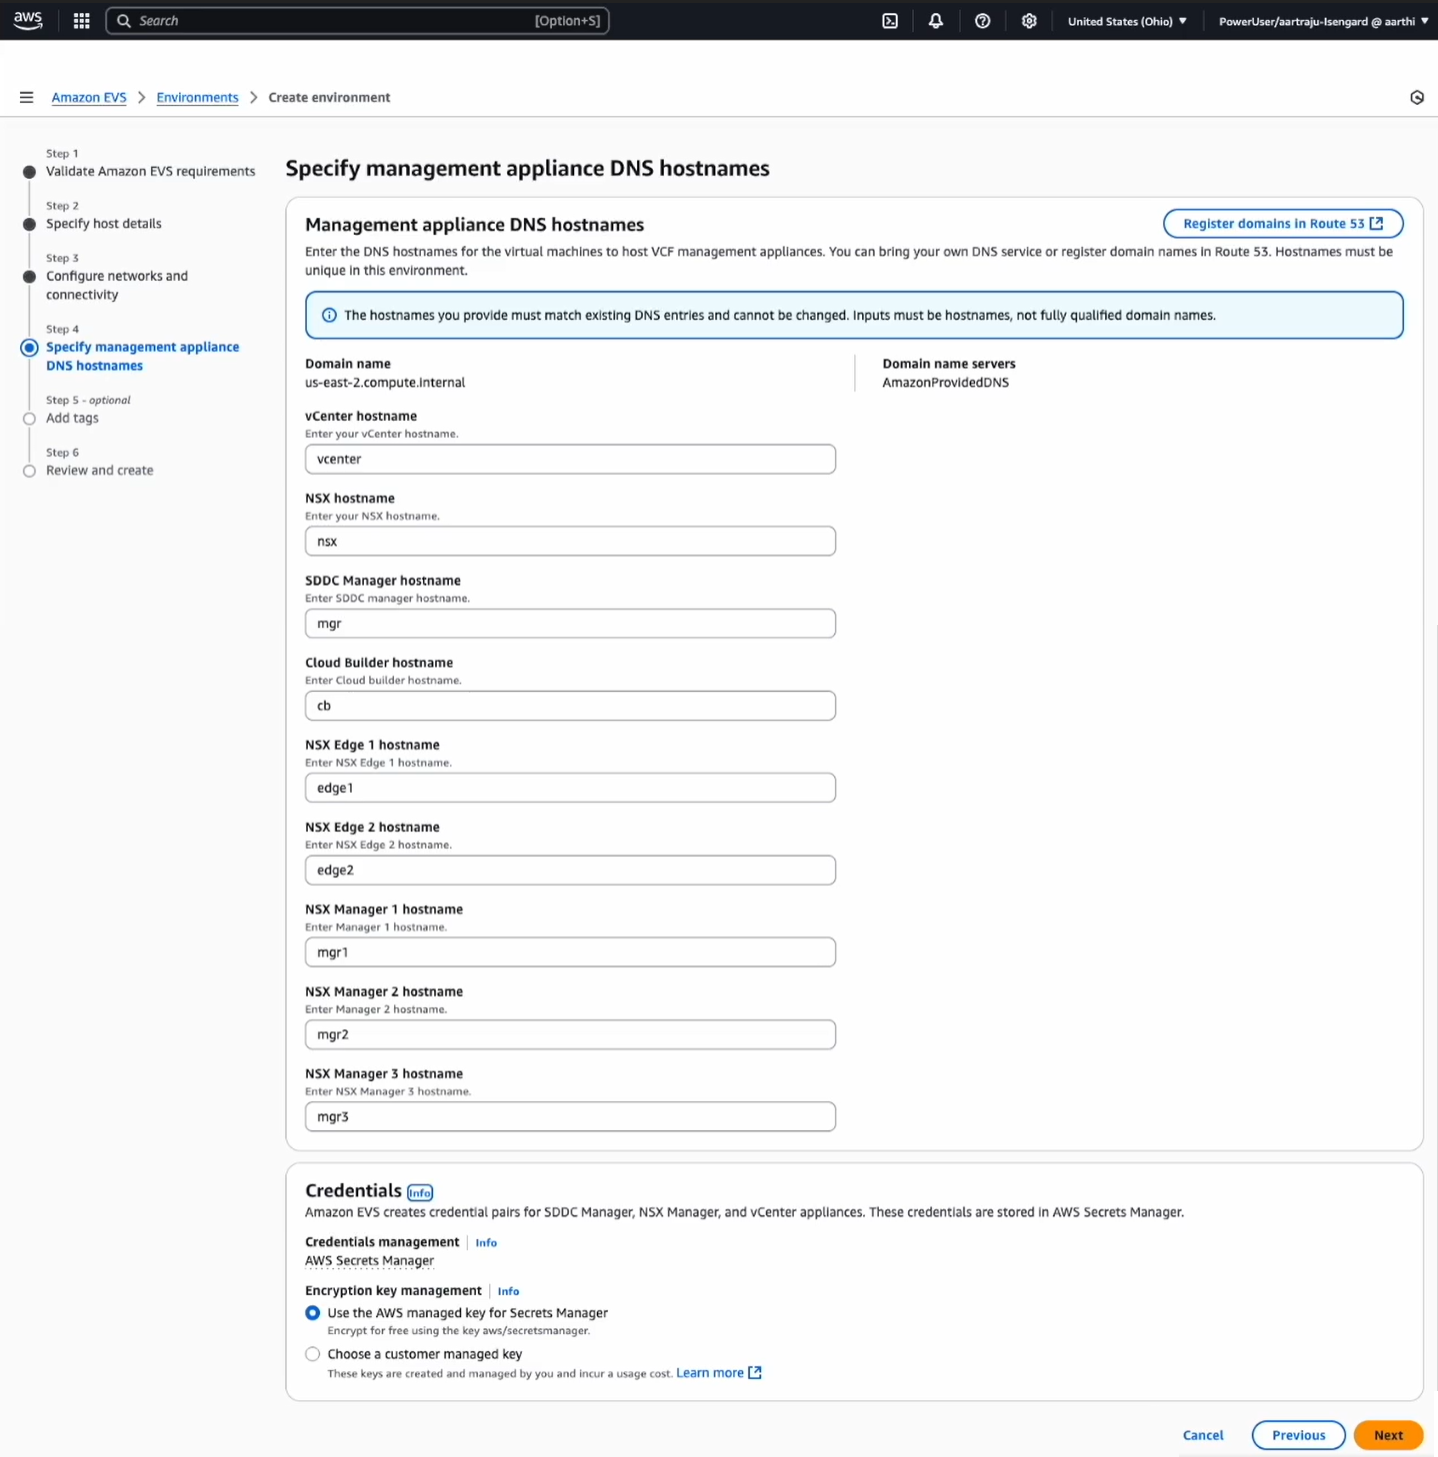Click the vCenter hostname field

[x=570, y=459]
